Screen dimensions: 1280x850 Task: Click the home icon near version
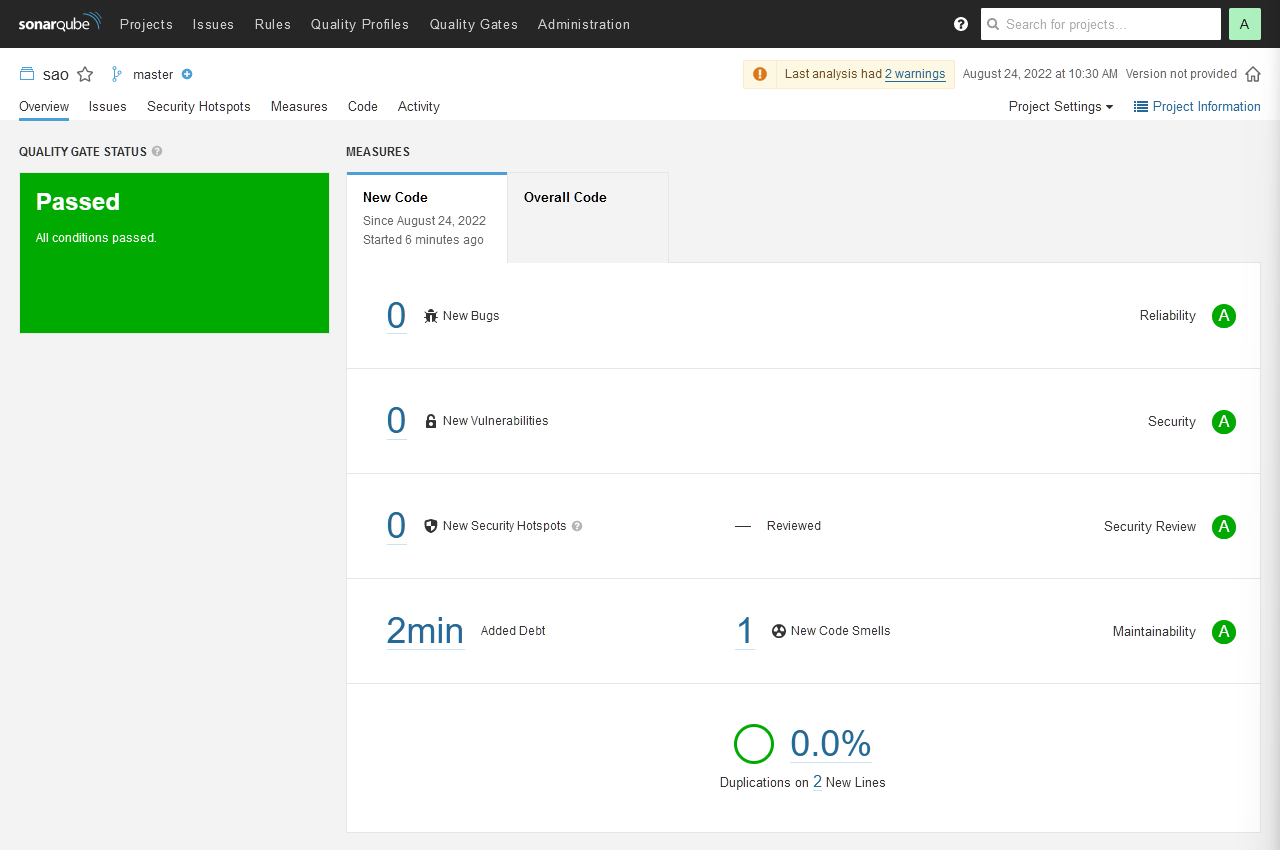pyautogui.click(x=1253, y=74)
